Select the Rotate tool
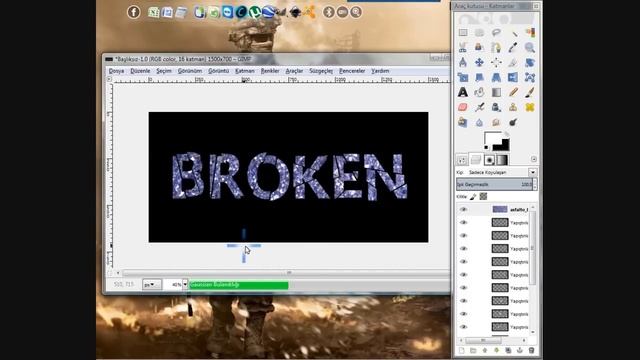Image resolution: width=640 pixels, height=360 pixels. 530,62
